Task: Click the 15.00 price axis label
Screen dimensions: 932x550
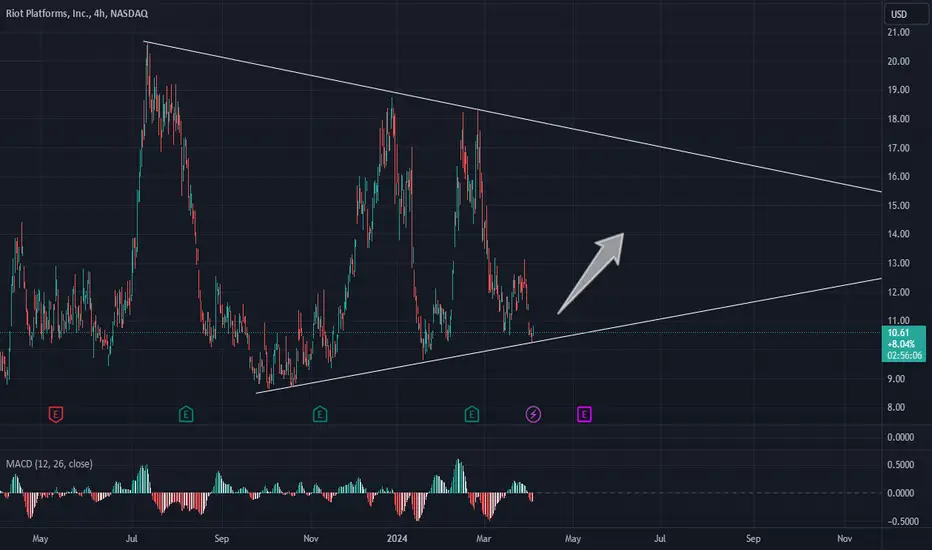Action: tap(898, 206)
